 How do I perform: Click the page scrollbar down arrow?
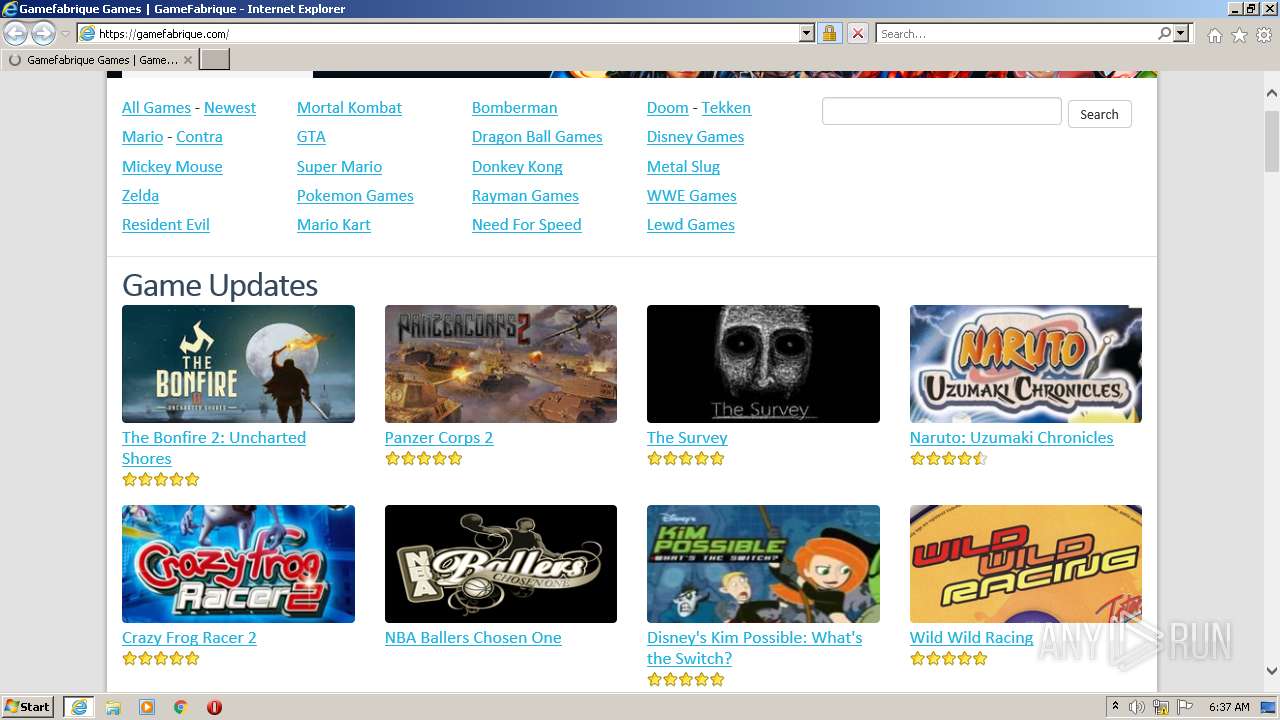[x=1271, y=672]
